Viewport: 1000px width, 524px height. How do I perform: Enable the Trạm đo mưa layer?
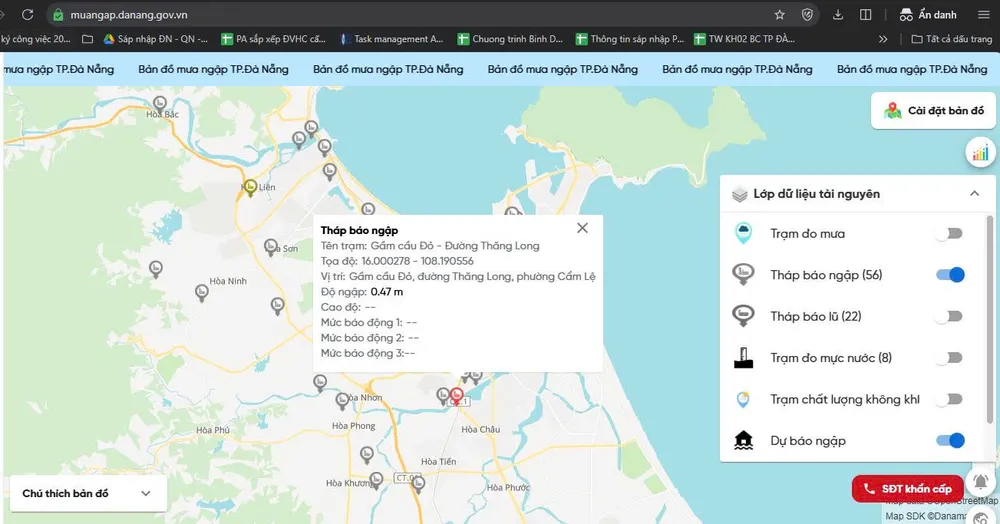click(x=949, y=234)
